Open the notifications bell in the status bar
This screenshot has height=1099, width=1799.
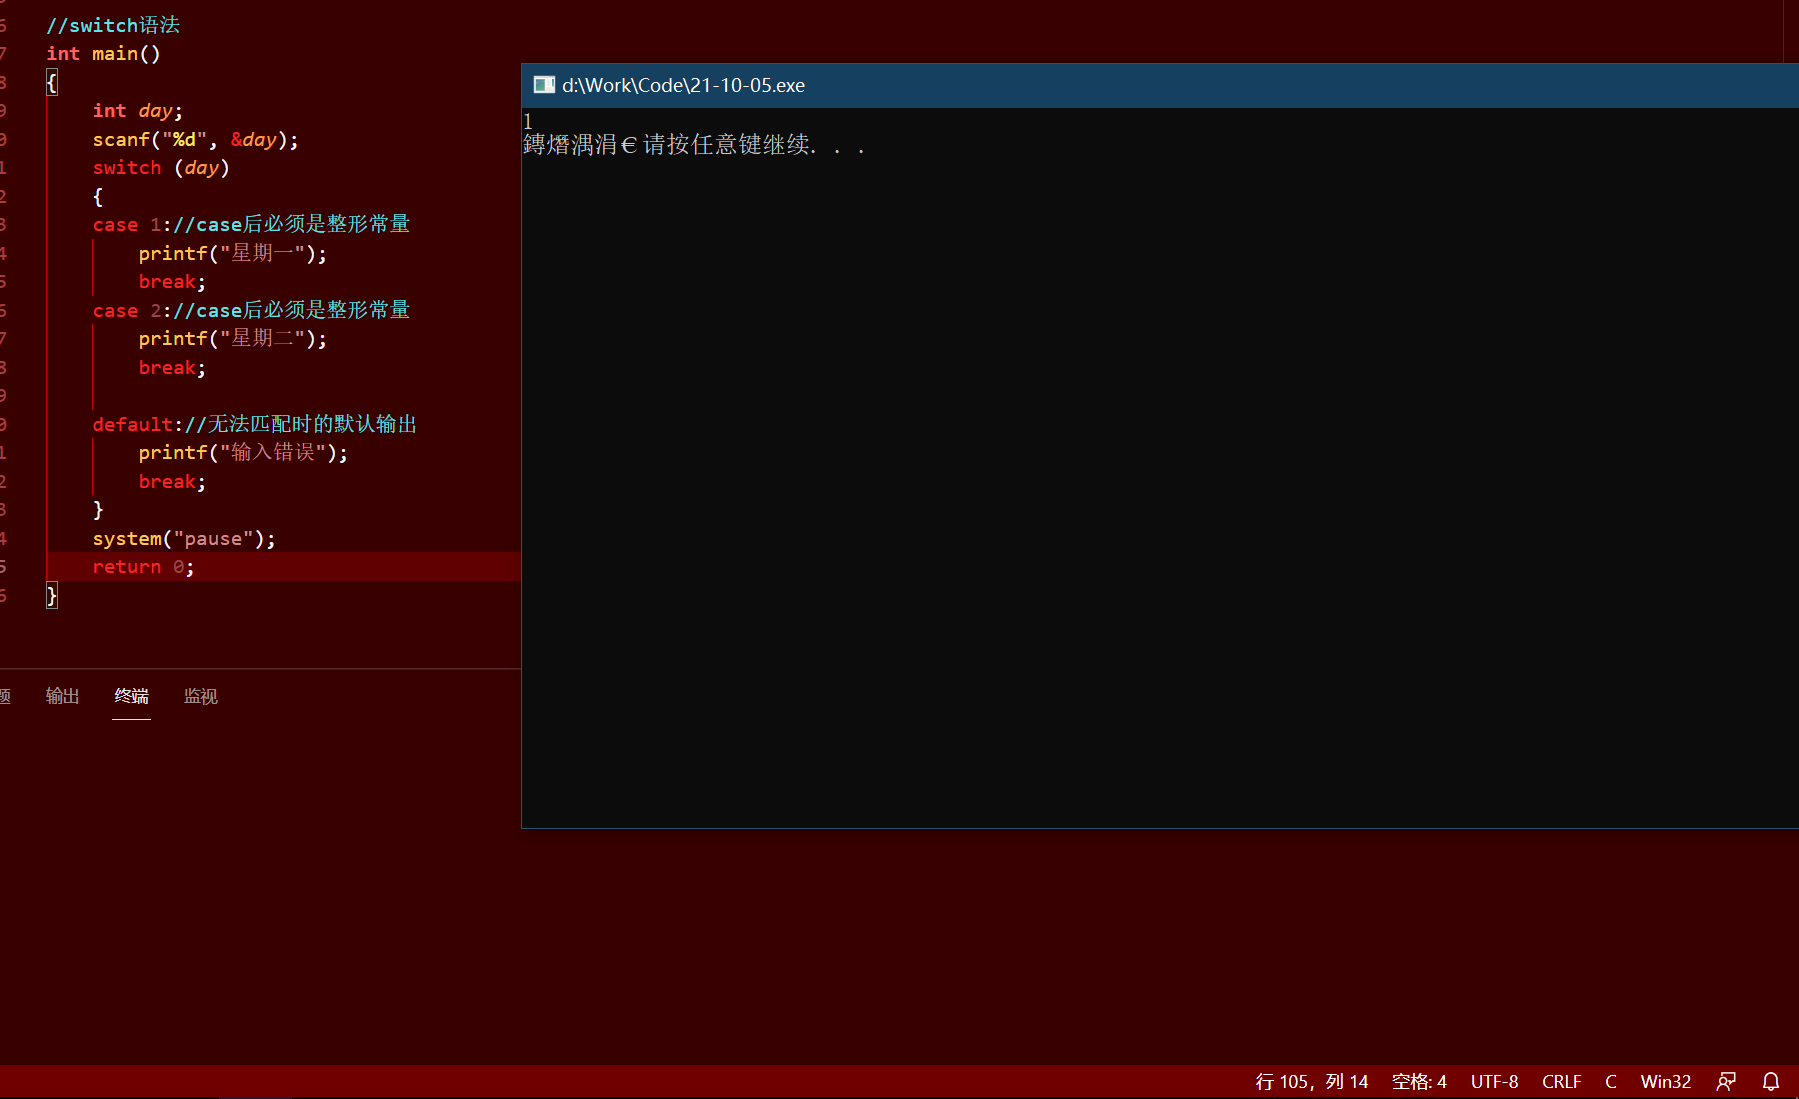pyautogui.click(x=1771, y=1081)
